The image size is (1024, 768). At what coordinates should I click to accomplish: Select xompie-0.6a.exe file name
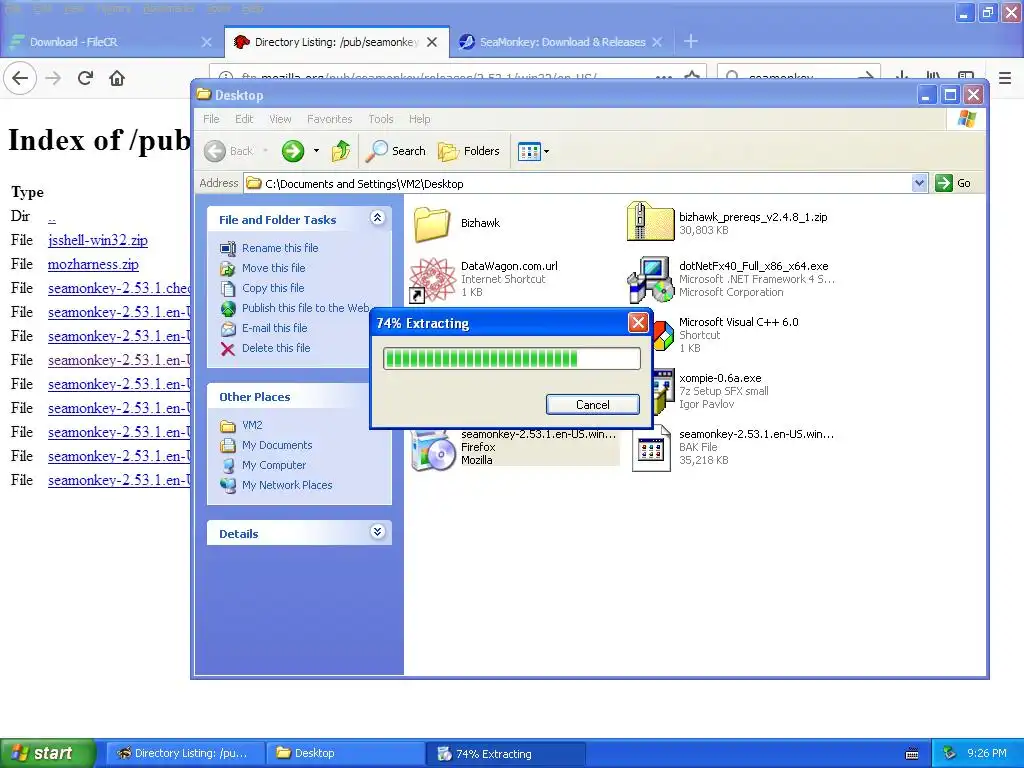tap(720, 378)
